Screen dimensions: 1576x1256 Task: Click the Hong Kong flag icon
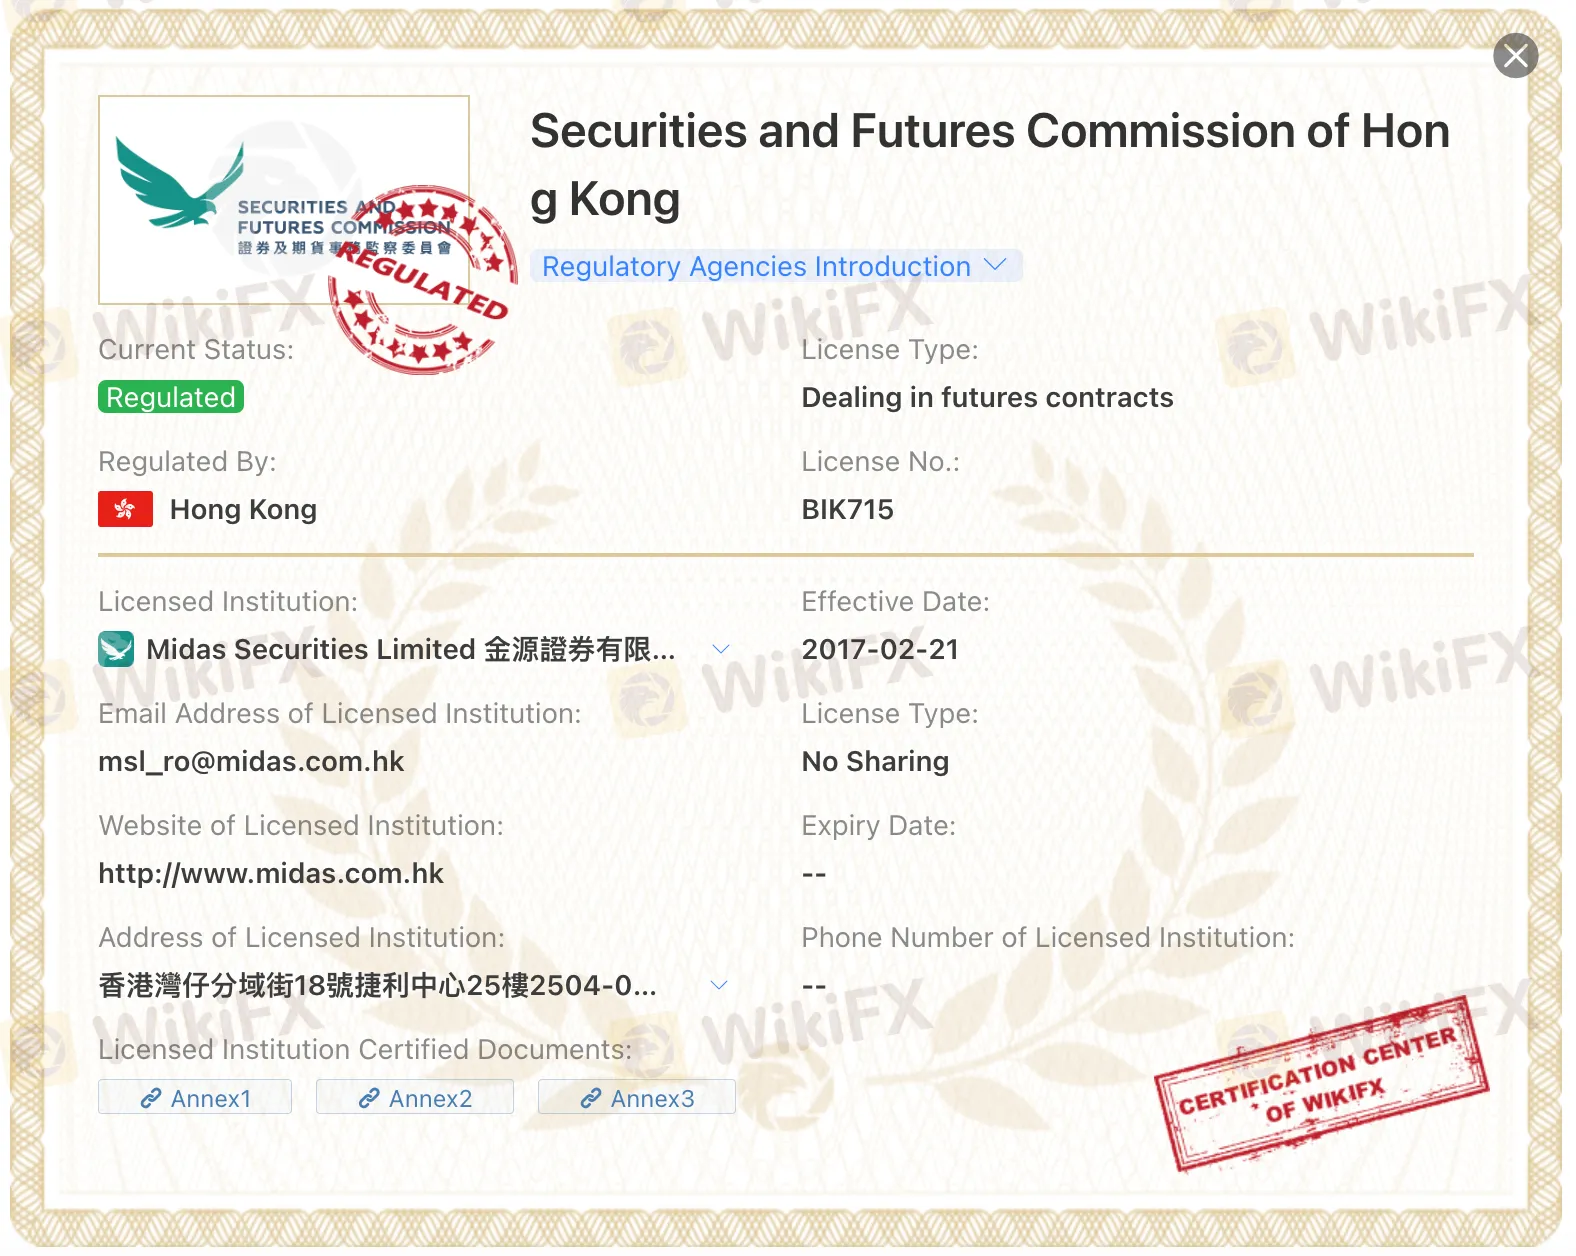pyautogui.click(x=125, y=509)
